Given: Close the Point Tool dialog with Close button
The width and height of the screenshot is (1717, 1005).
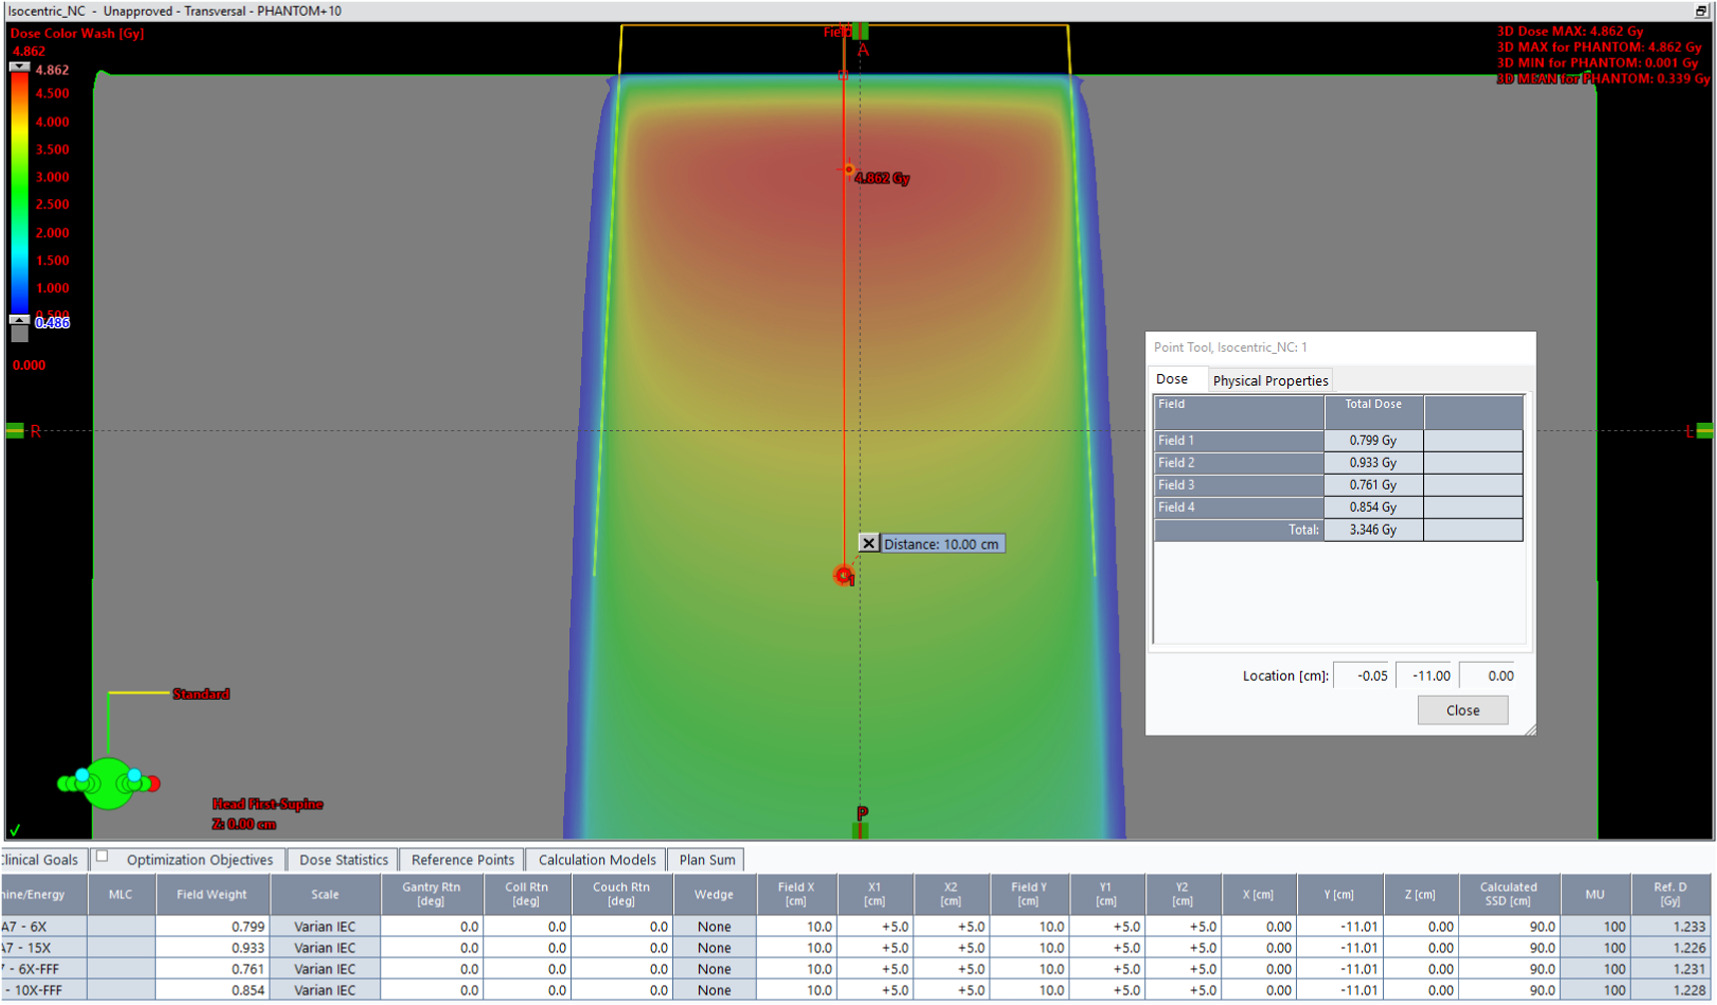Looking at the screenshot, I should coord(1462,710).
